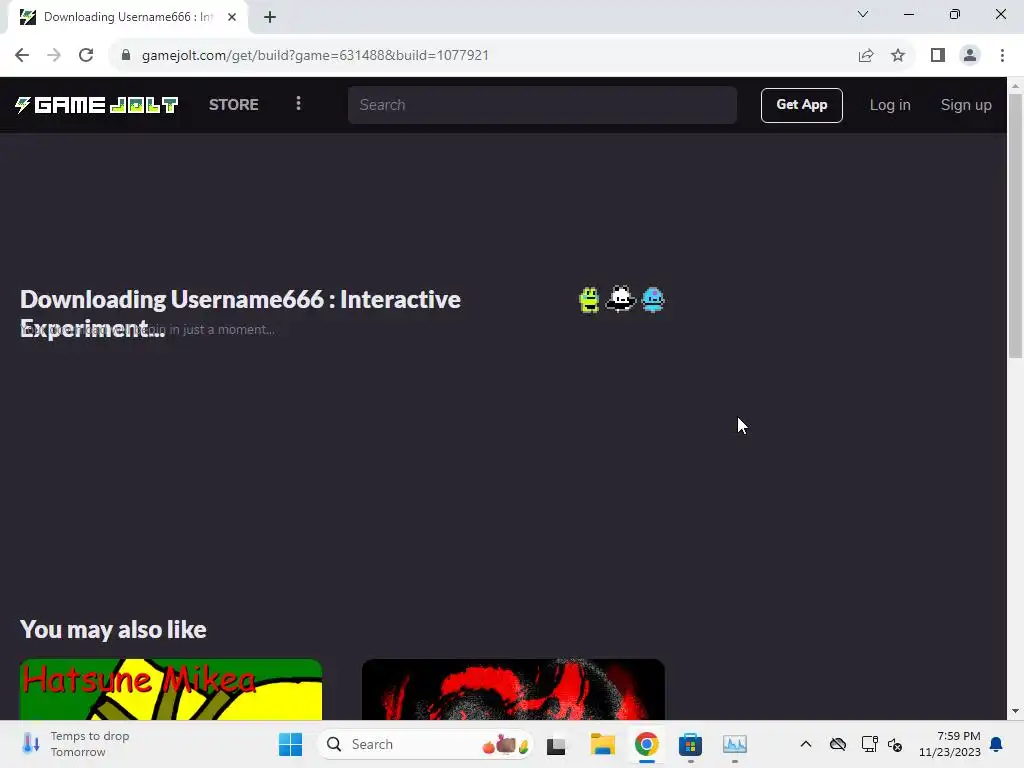The height and width of the screenshot is (768, 1024).
Task: Click the Game Jolt logo
Action: point(97,104)
